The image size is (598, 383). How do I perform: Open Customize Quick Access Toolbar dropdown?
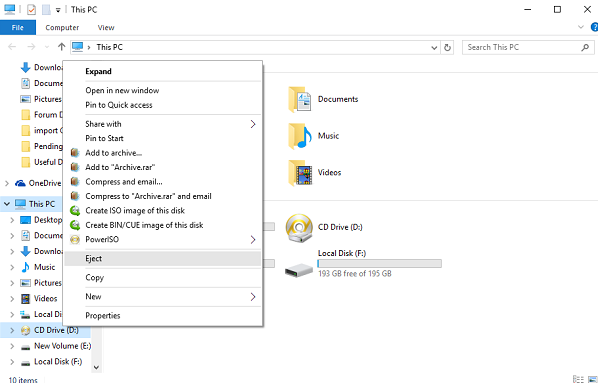pyautogui.click(x=58, y=10)
